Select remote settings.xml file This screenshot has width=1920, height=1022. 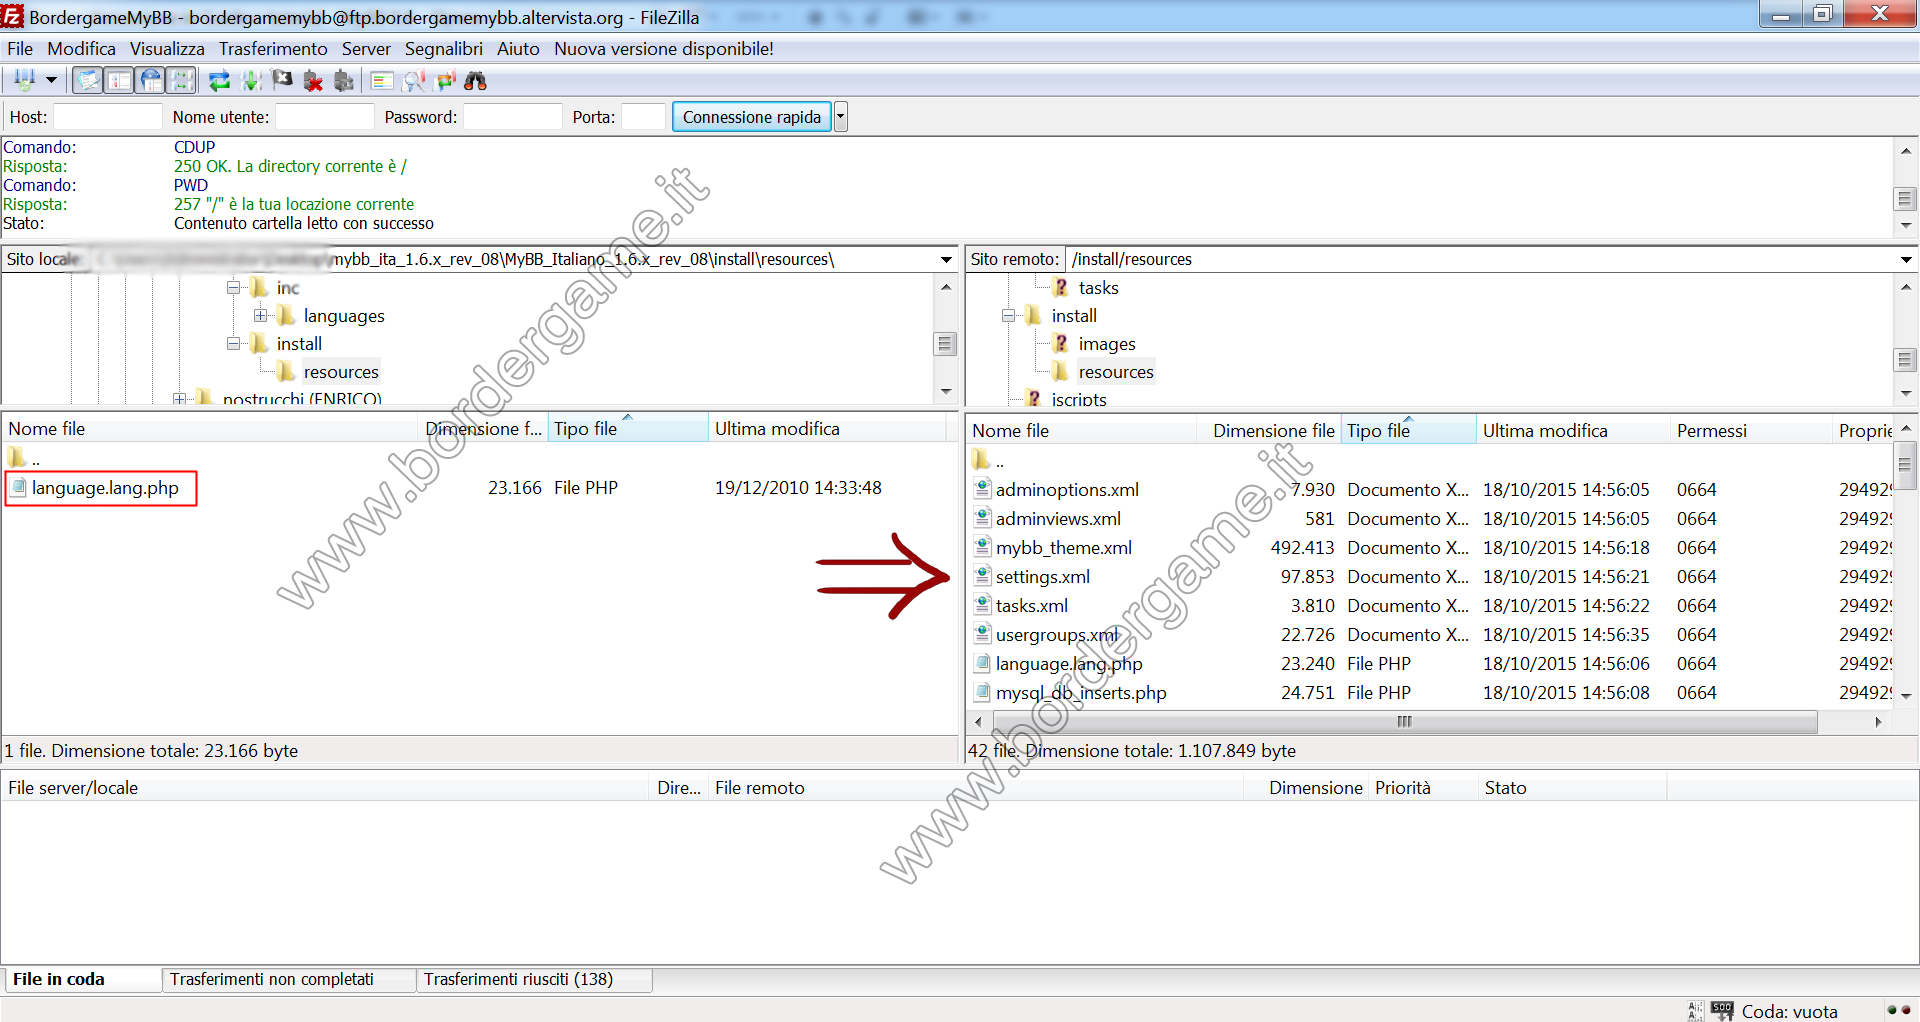point(1043,577)
